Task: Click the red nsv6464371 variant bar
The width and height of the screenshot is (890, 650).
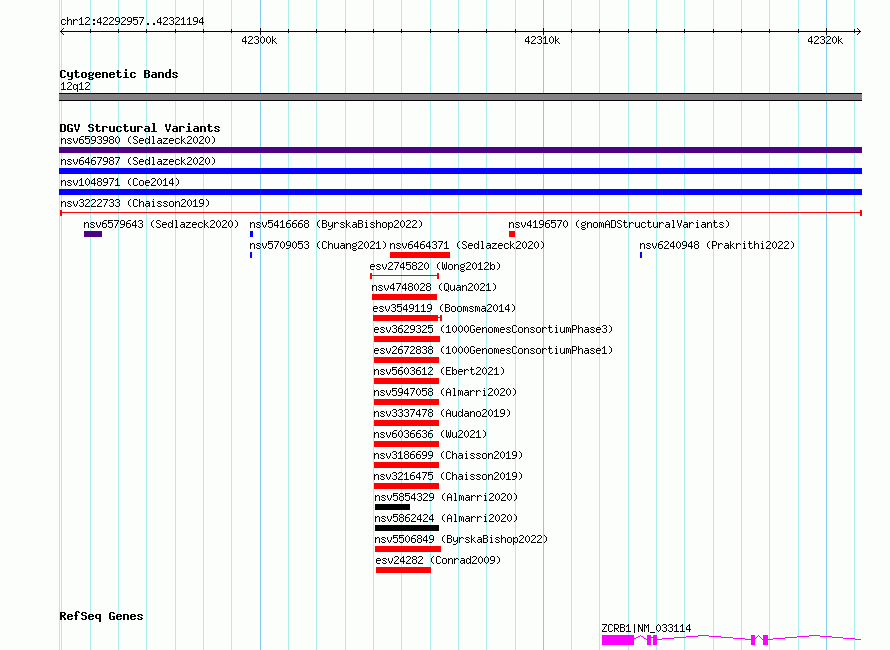Action: pyautogui.click(x=420, y=255)
